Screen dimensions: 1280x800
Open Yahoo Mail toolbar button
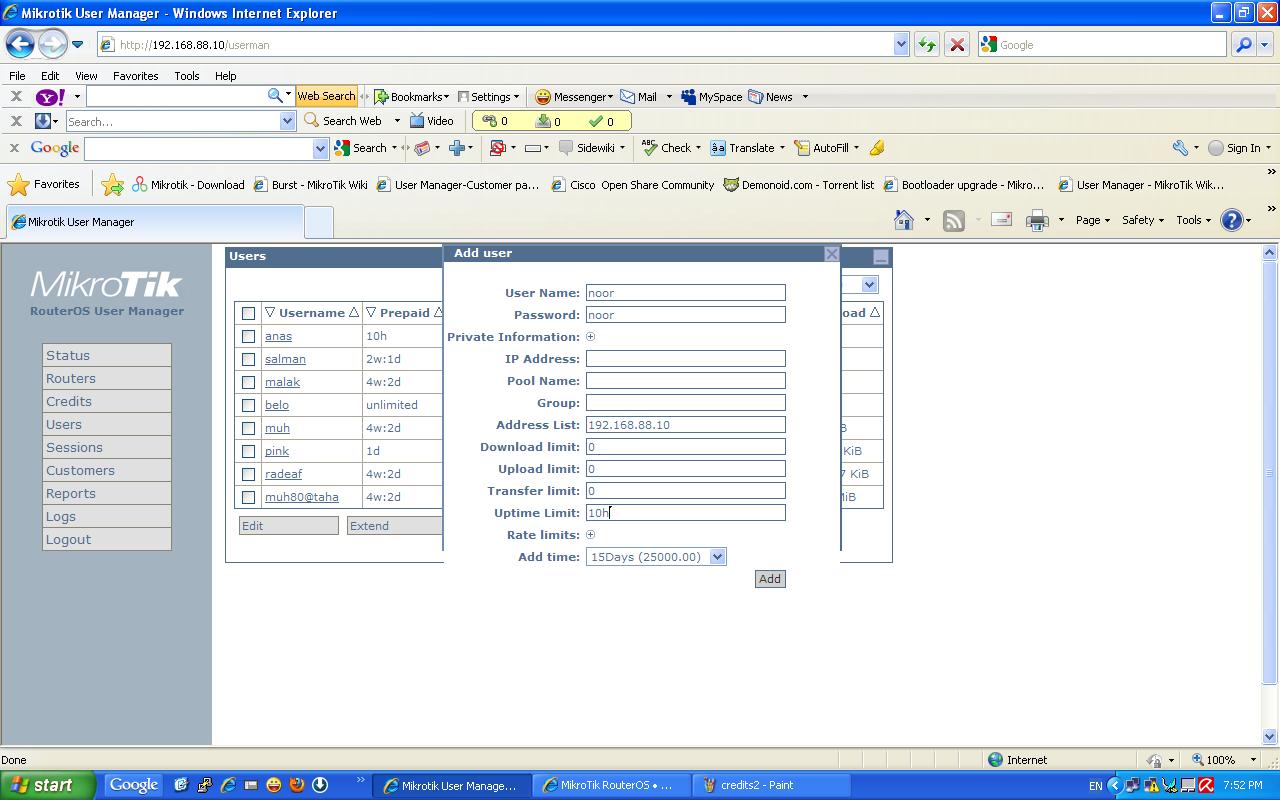pyautogui.click(x=640, y=97)
